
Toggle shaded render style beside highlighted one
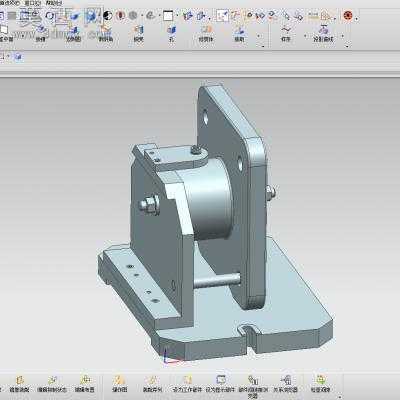pos(75,16)
